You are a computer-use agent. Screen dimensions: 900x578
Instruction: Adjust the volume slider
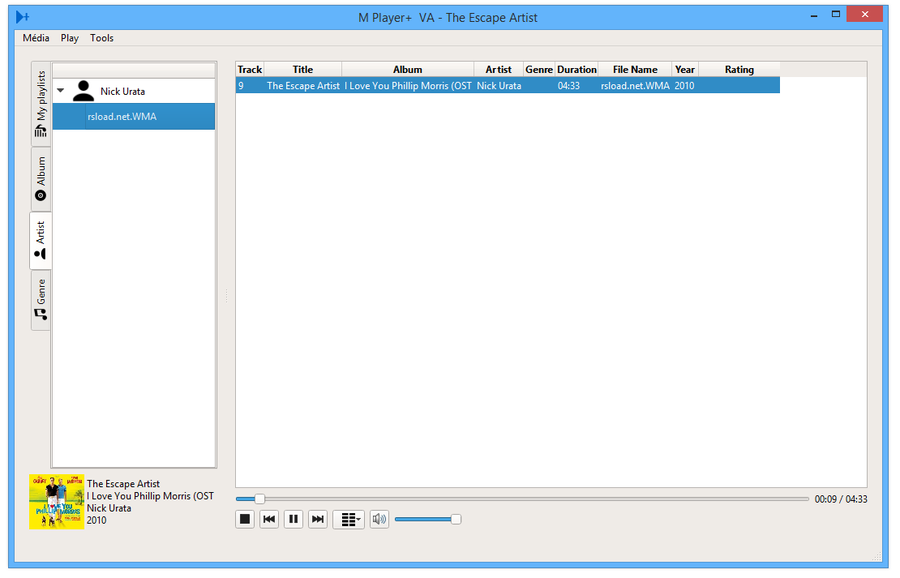click(428, 519)
